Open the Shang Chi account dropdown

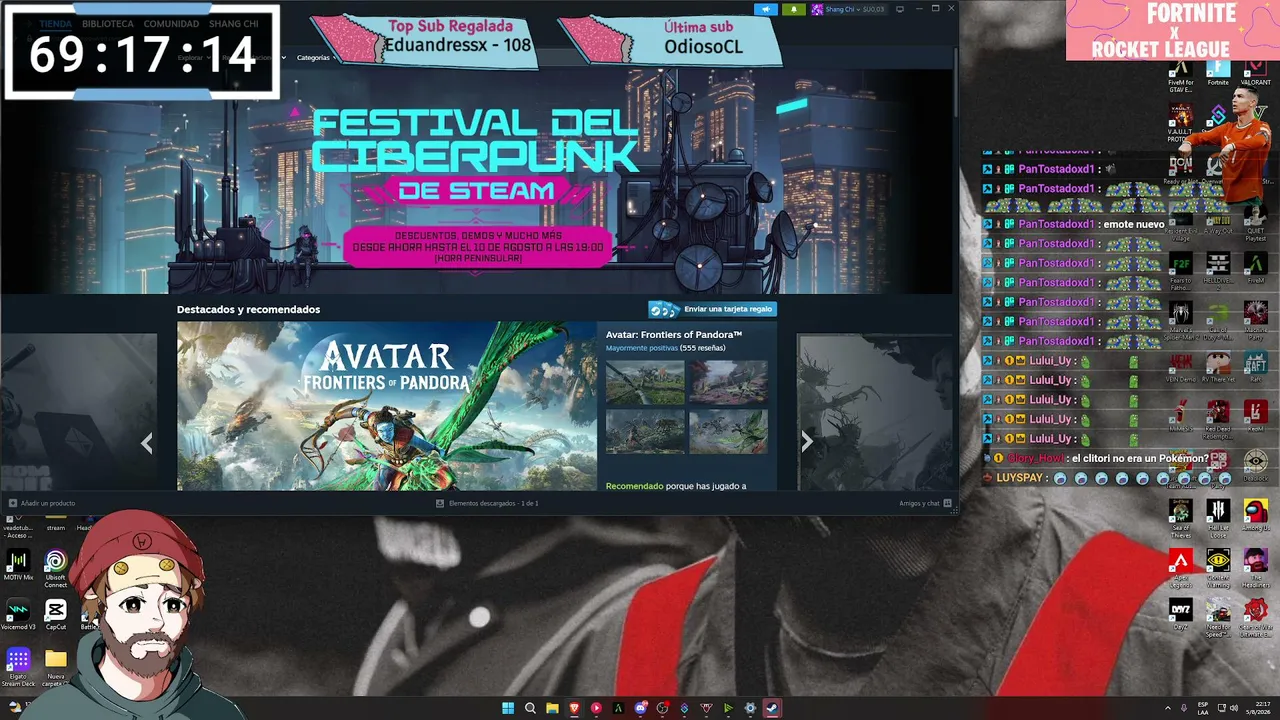pos(848,9)
